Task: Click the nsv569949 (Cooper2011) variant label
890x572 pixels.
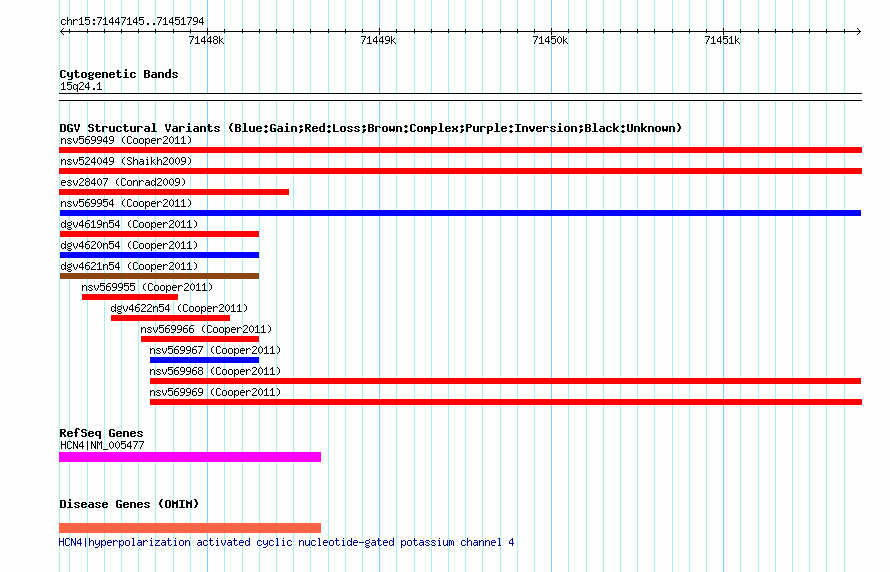Action: click(x=126, y=140)
